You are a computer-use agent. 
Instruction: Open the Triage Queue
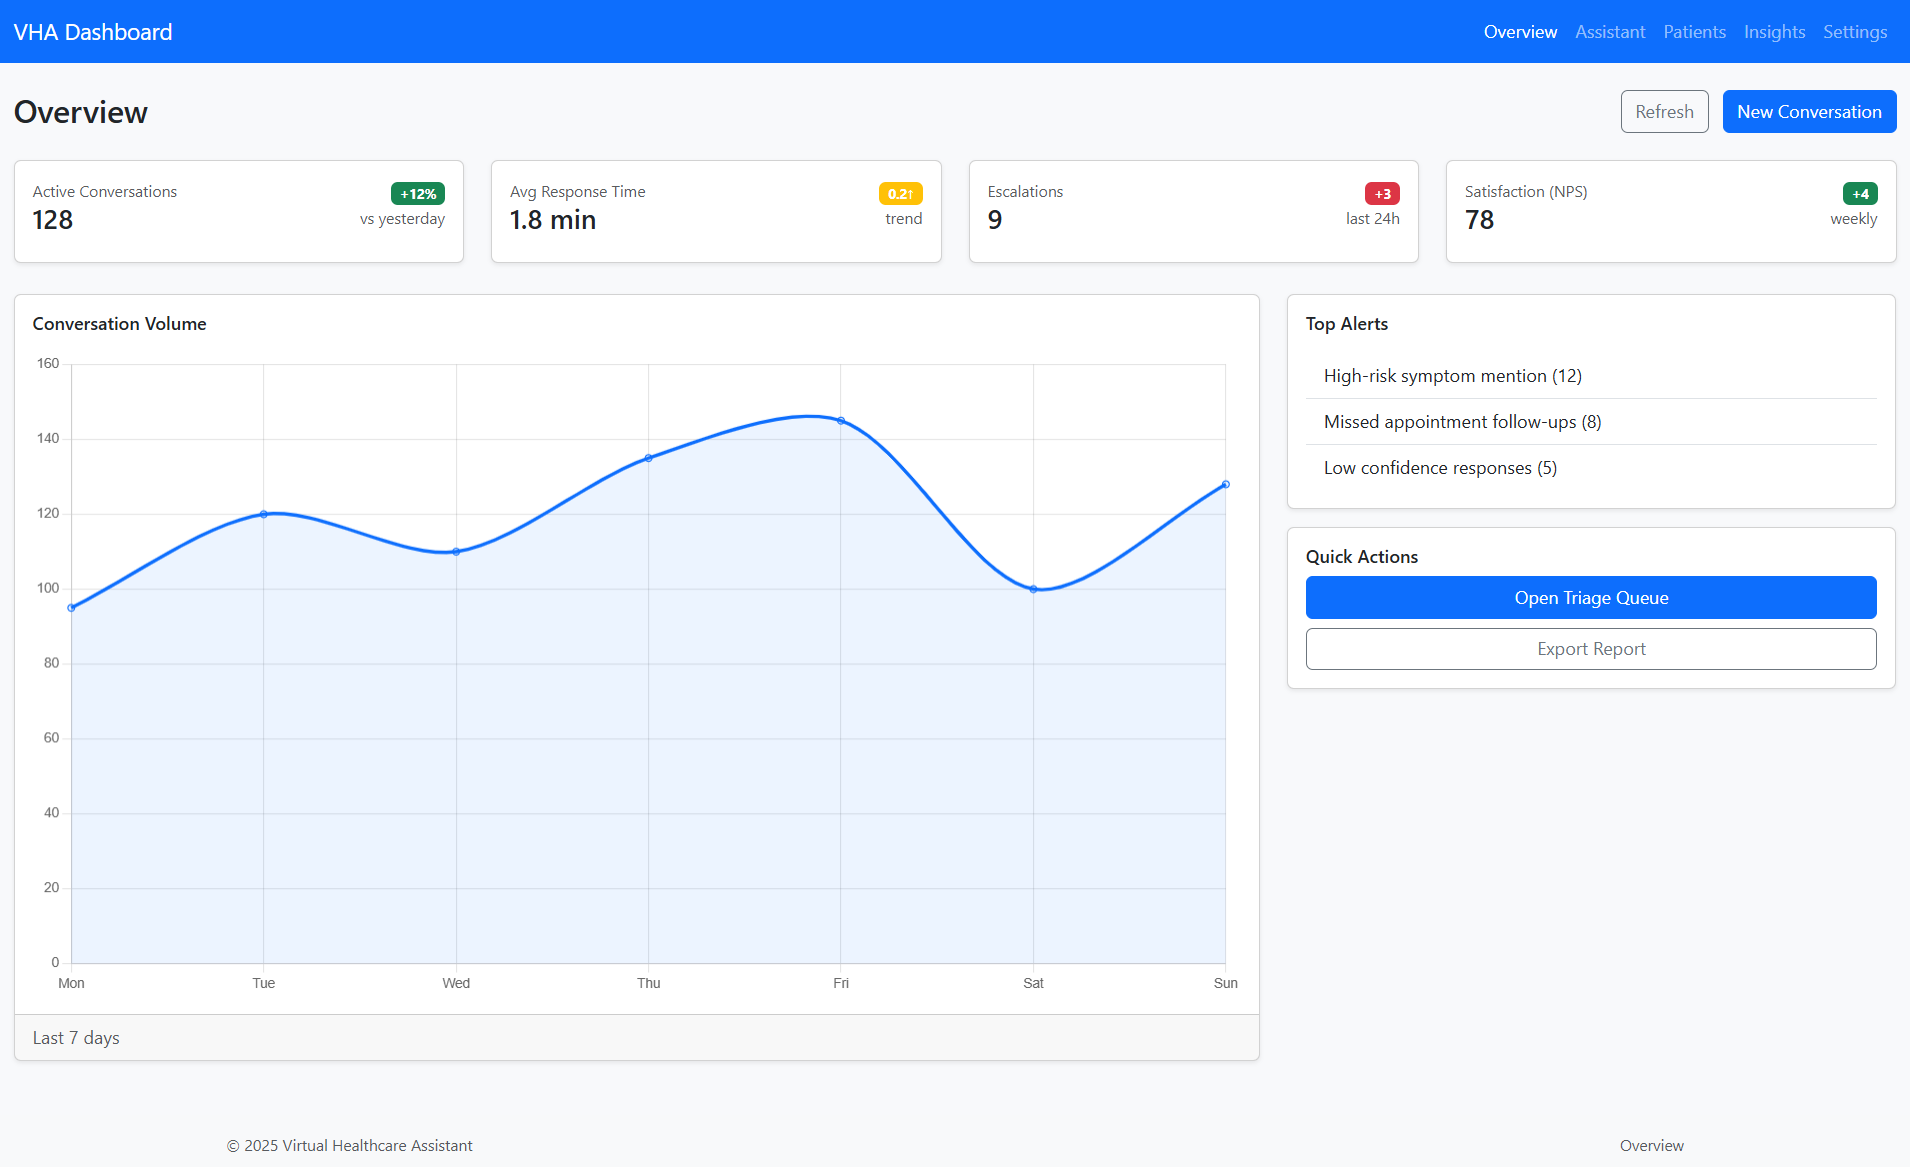pyautogui.click(x=1590, y=598)
